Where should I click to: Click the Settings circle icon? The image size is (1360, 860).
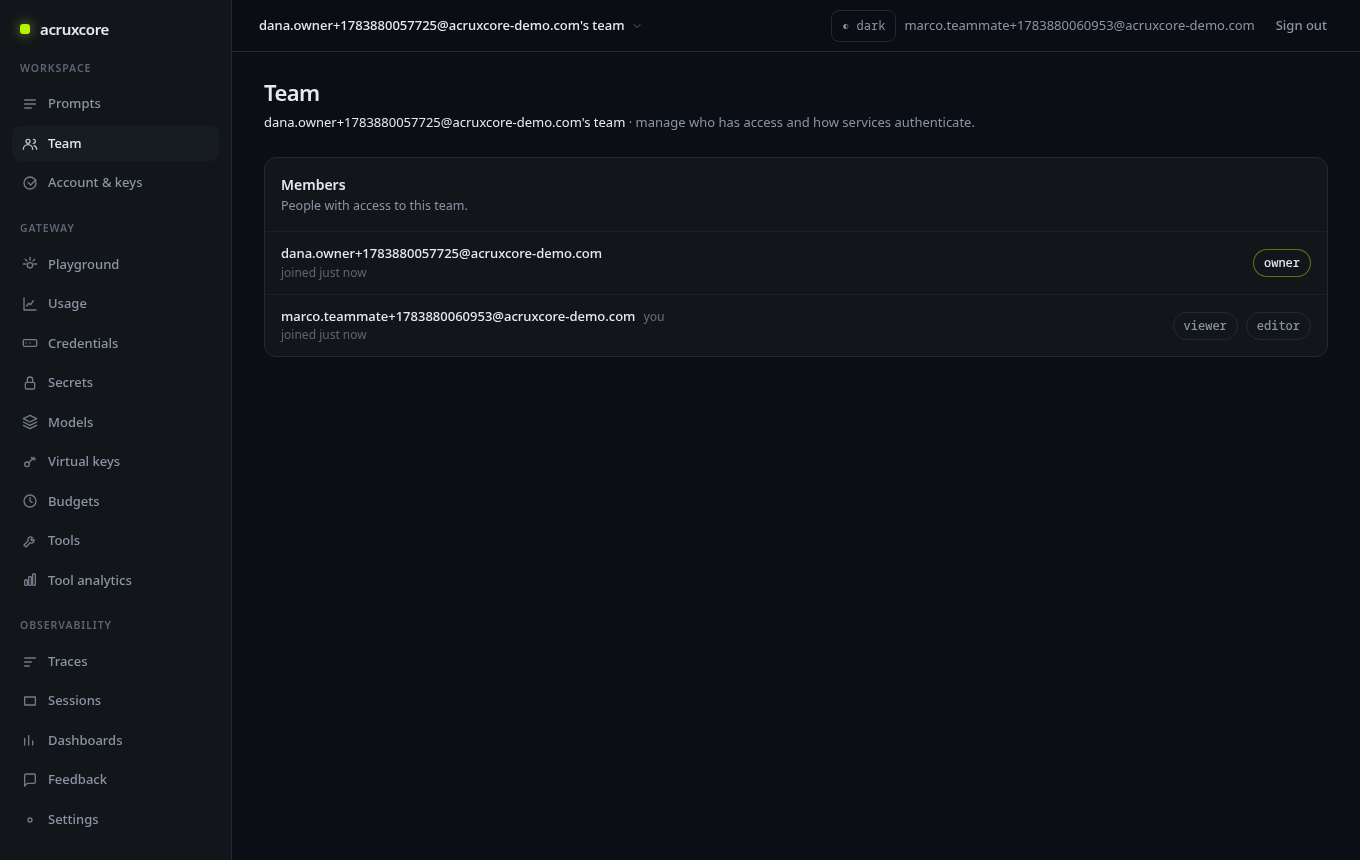click(30, 820)
